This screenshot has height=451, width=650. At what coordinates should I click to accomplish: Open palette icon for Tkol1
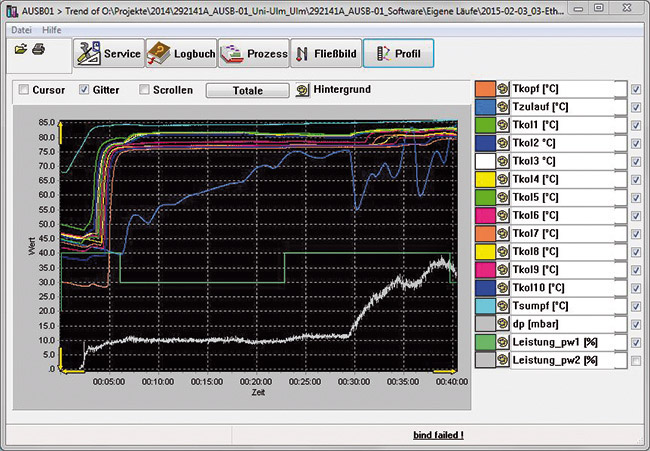coord(503,125)
